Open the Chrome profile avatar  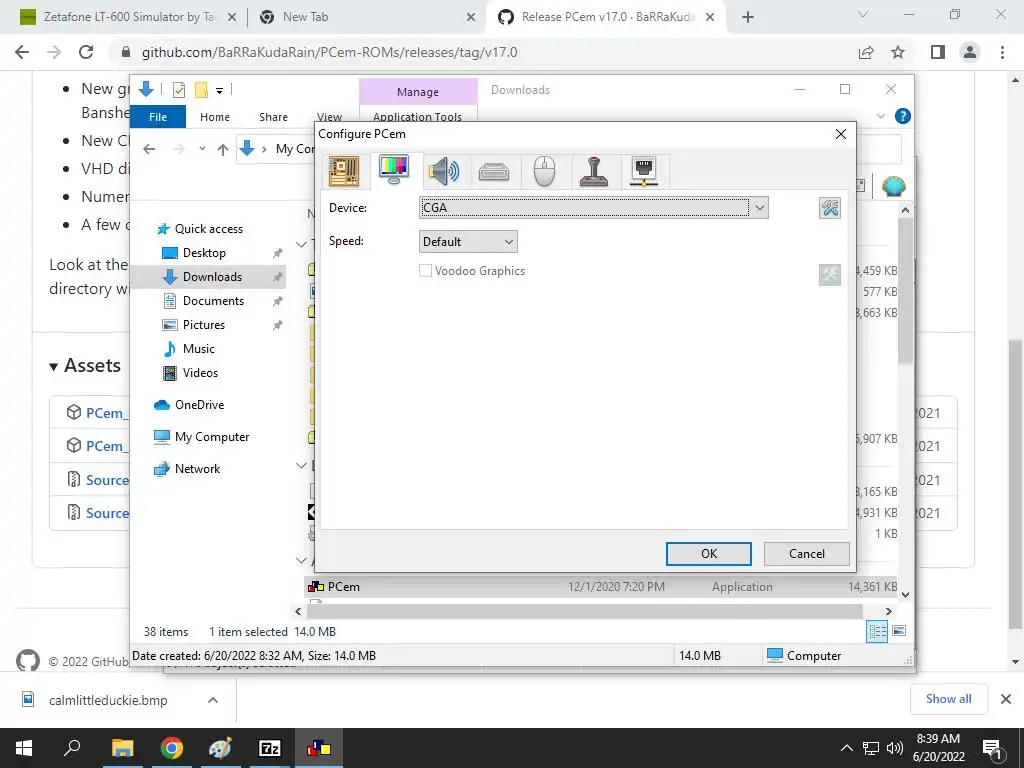click(970, 52)
